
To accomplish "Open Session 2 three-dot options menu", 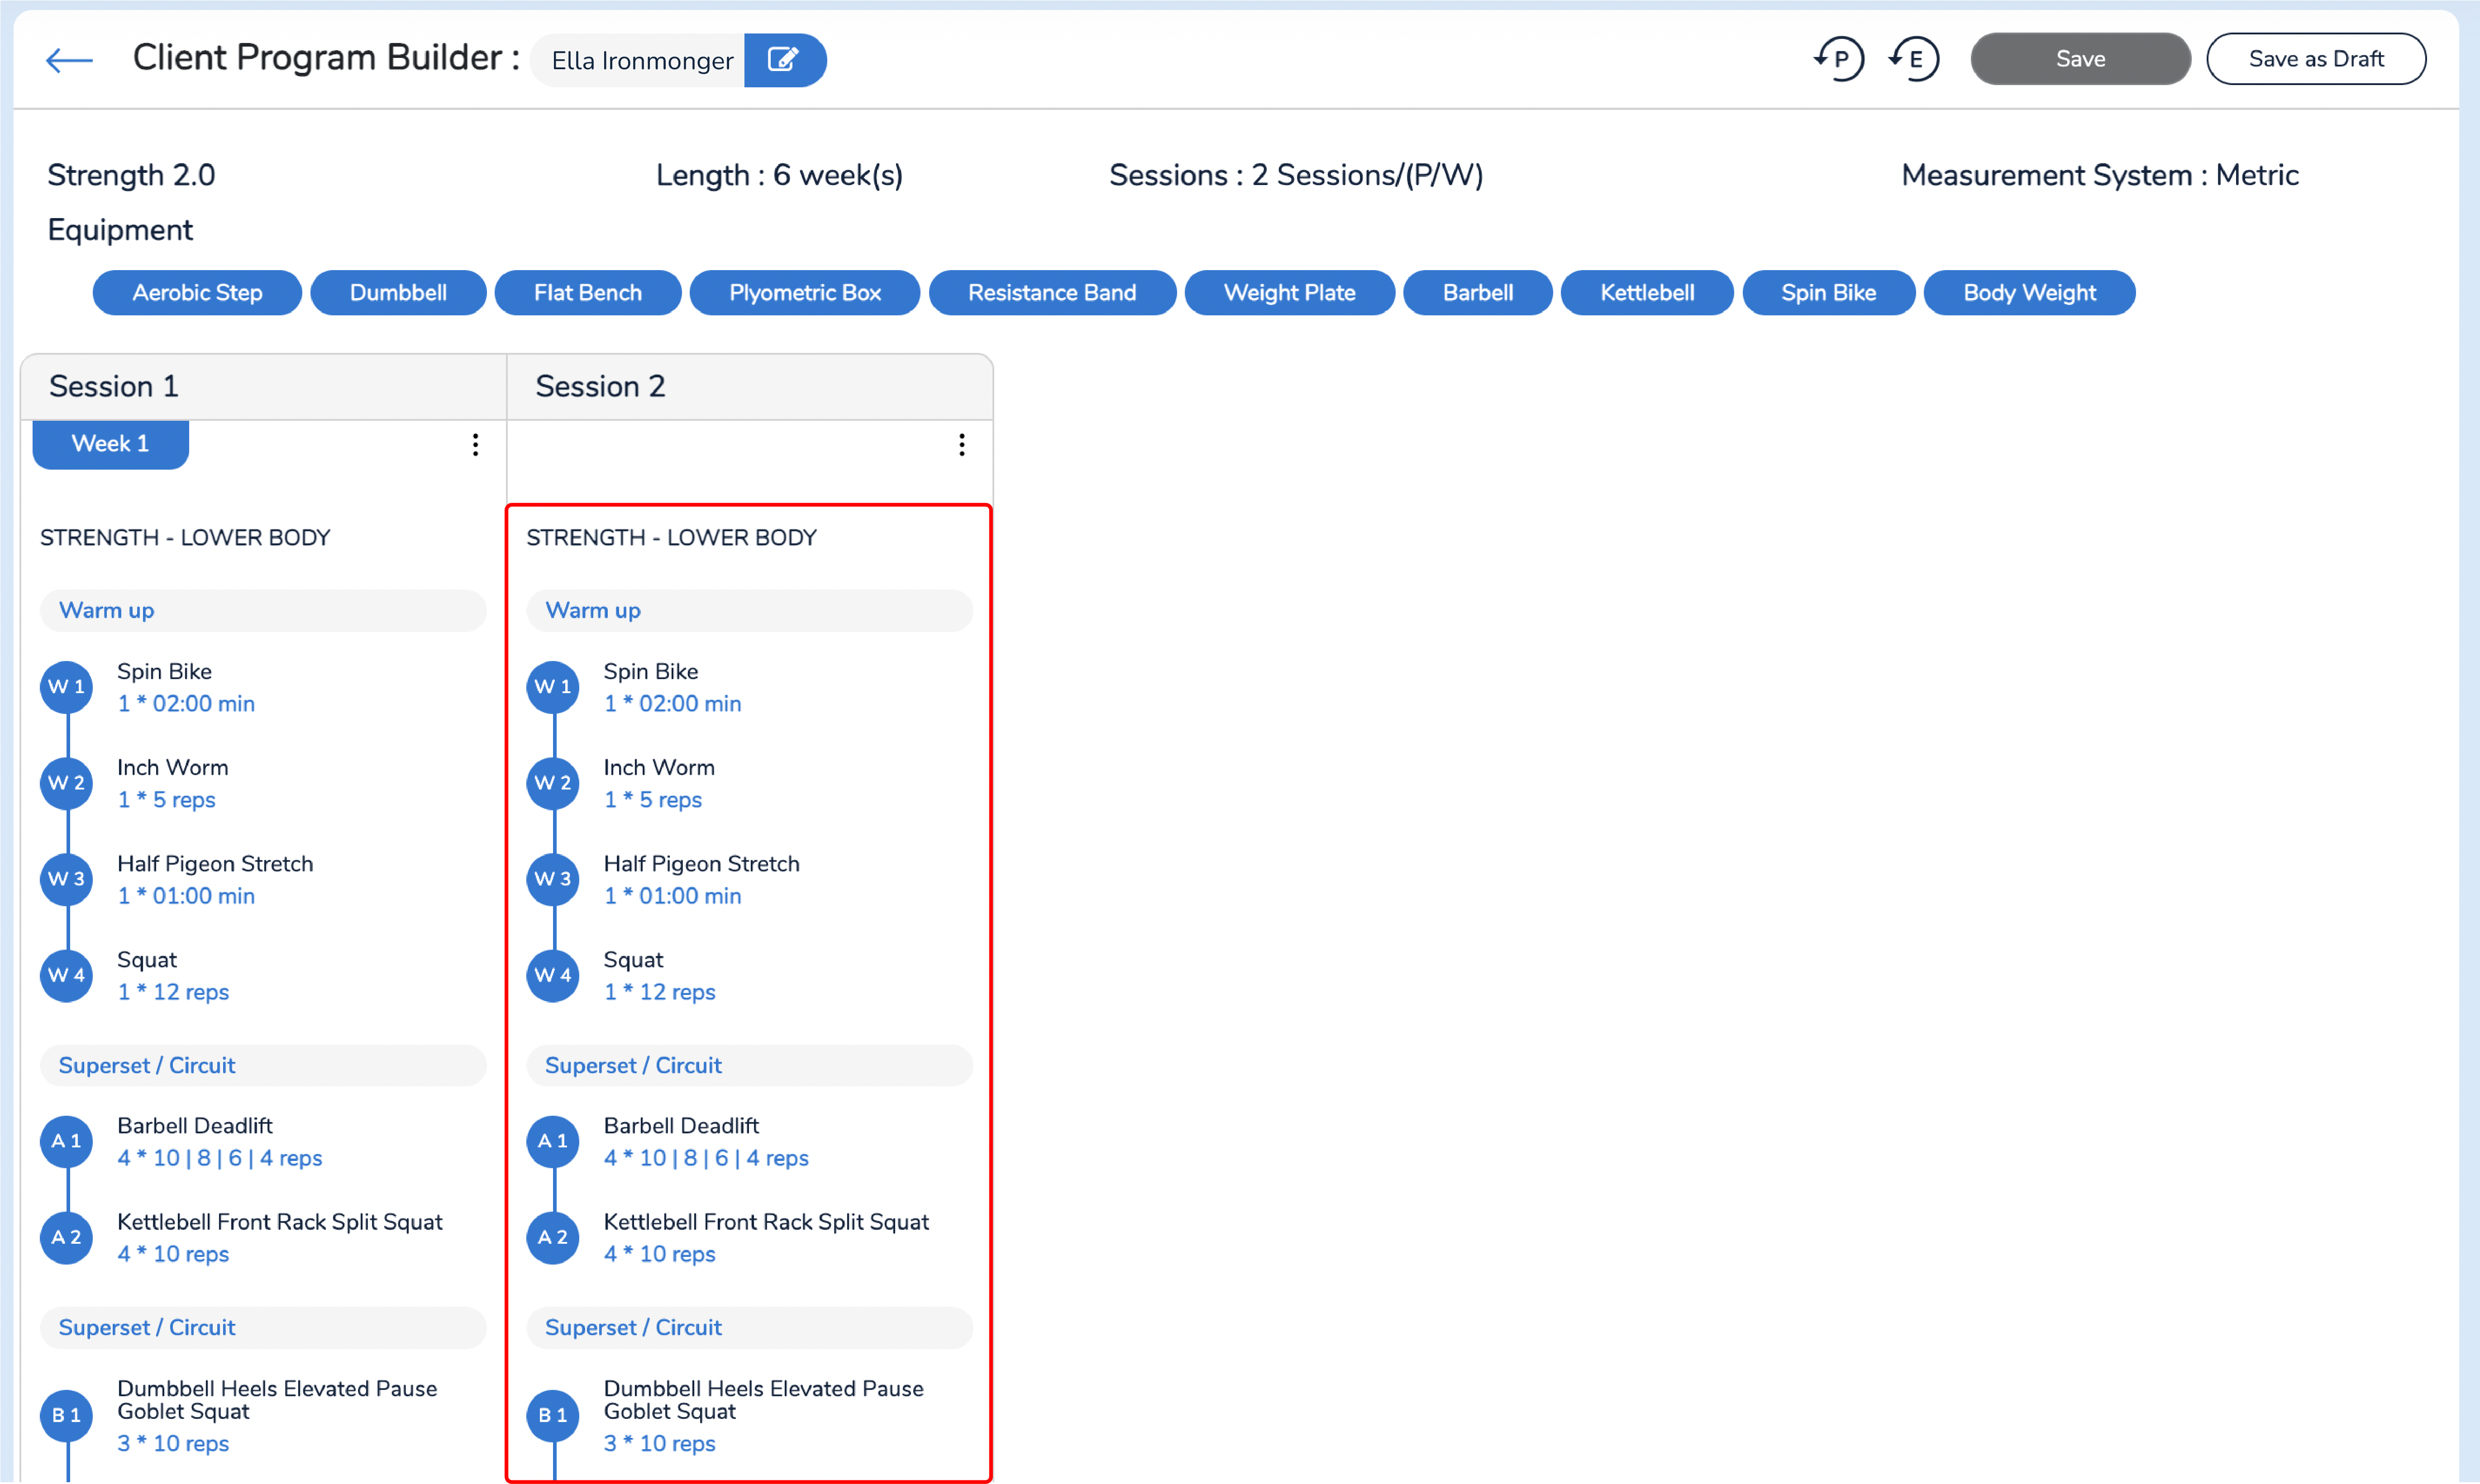I will [x=962, y=445].
